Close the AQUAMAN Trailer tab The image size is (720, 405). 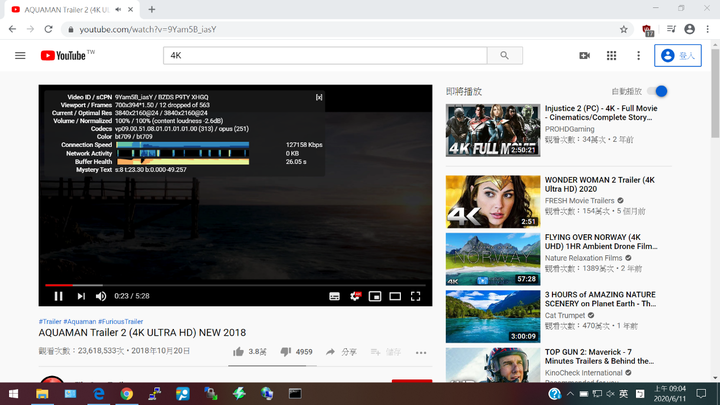coord(130,9)
